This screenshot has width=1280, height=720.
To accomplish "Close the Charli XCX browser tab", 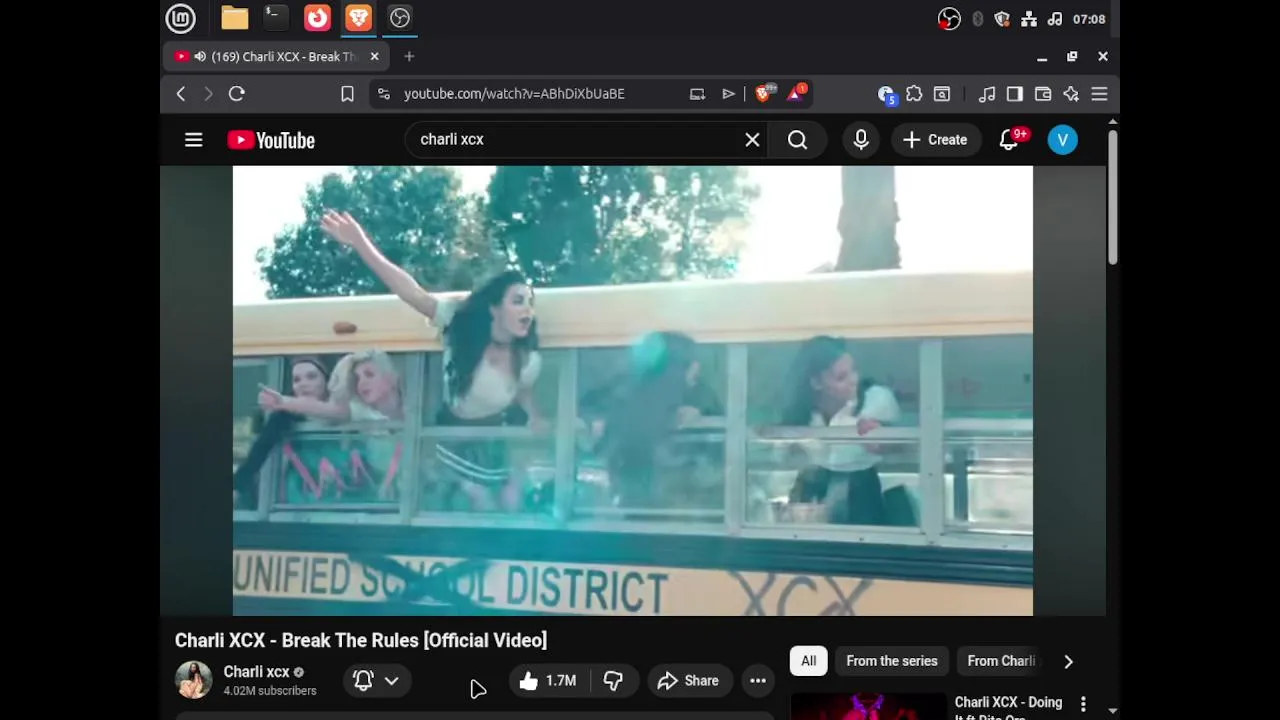I will (x=374, y=57).
